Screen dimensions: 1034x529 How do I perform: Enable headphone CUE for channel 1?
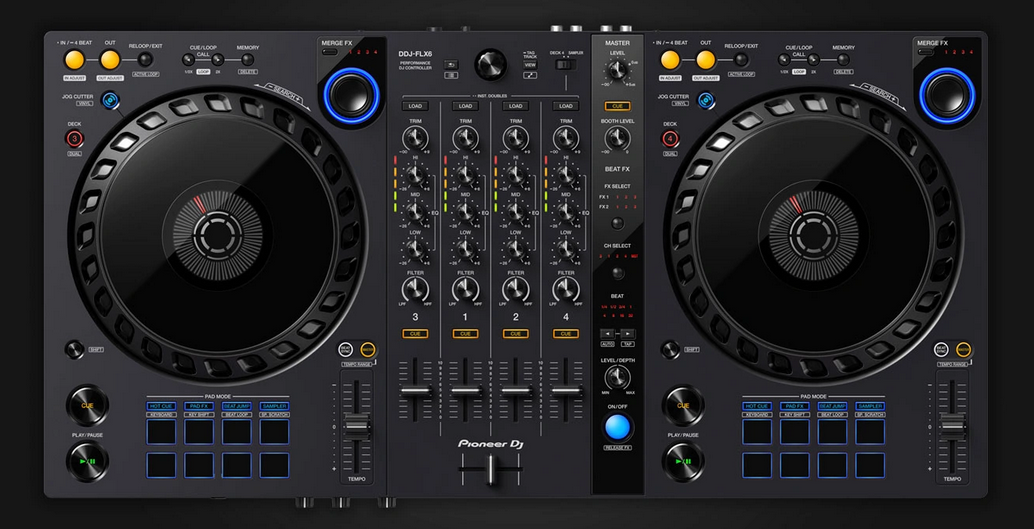[466, 334]
